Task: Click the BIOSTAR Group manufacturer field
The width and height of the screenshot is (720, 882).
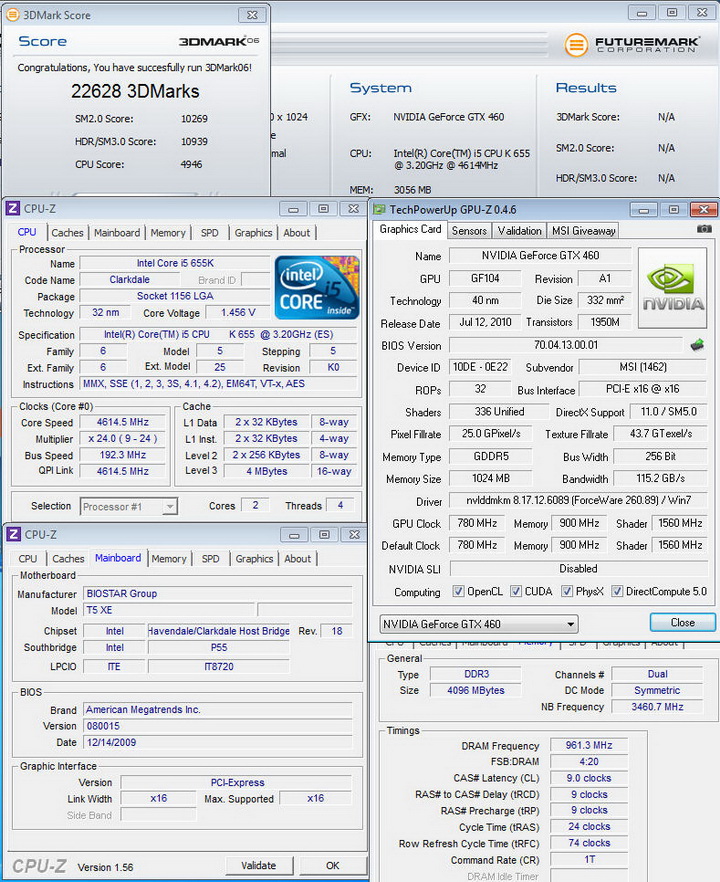Action: (218, 593)
